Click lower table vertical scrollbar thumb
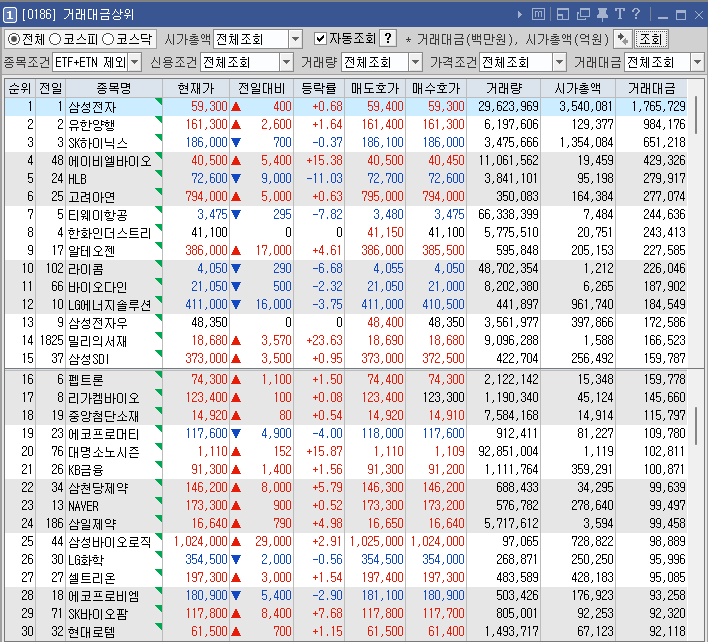Image resolution: width=708 pixels, height=642 pixels. pos(696,426)
